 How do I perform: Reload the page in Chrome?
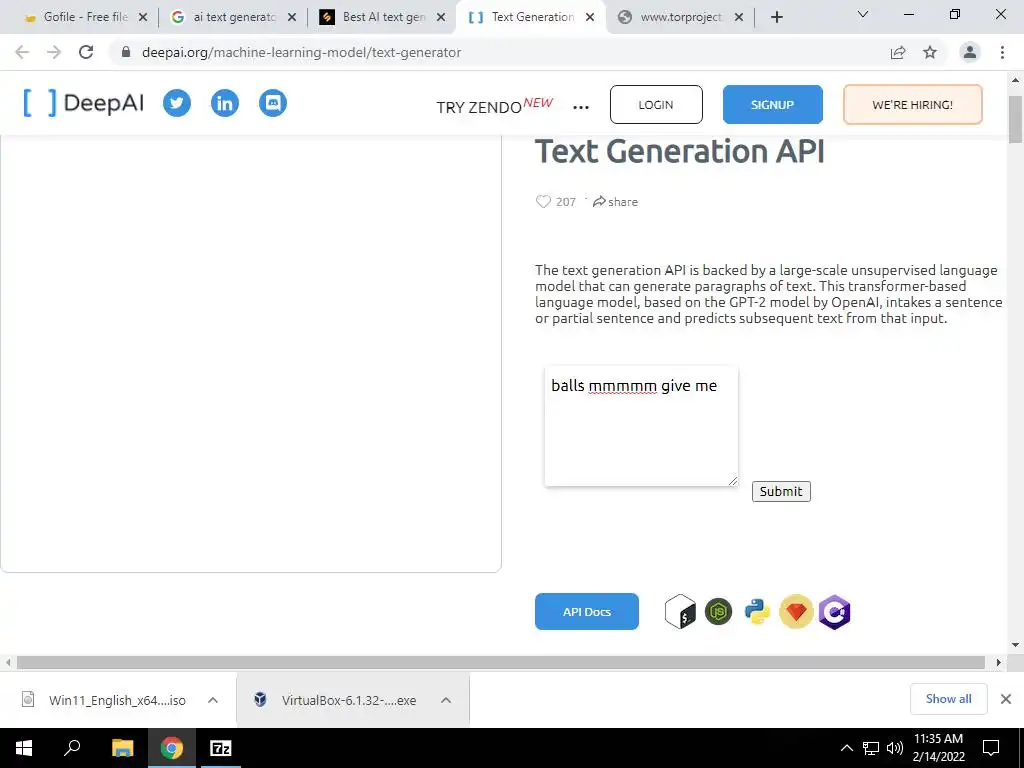(x=86, y=52)
